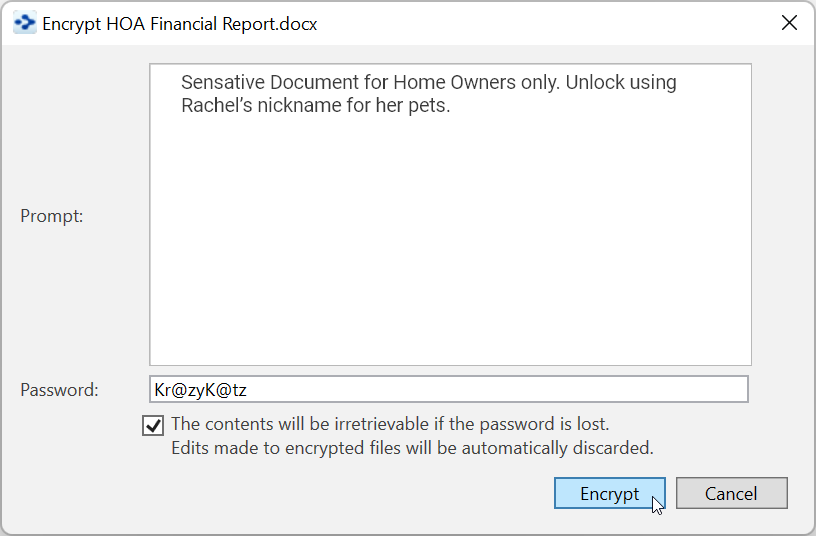Click the Encrypt button
Screen dimensions: 816x536
pos(609,493)
